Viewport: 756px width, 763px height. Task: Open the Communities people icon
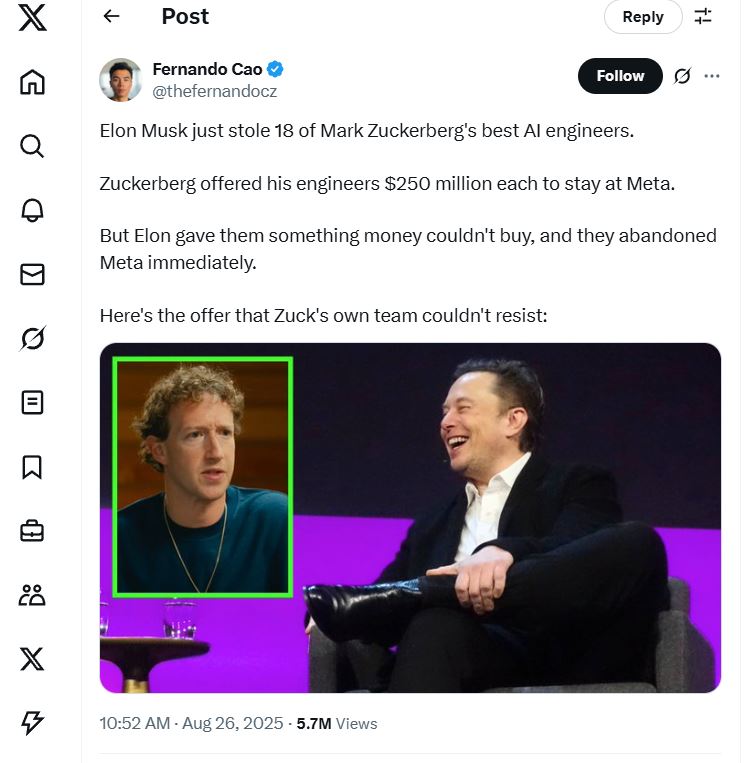(32, 595)
